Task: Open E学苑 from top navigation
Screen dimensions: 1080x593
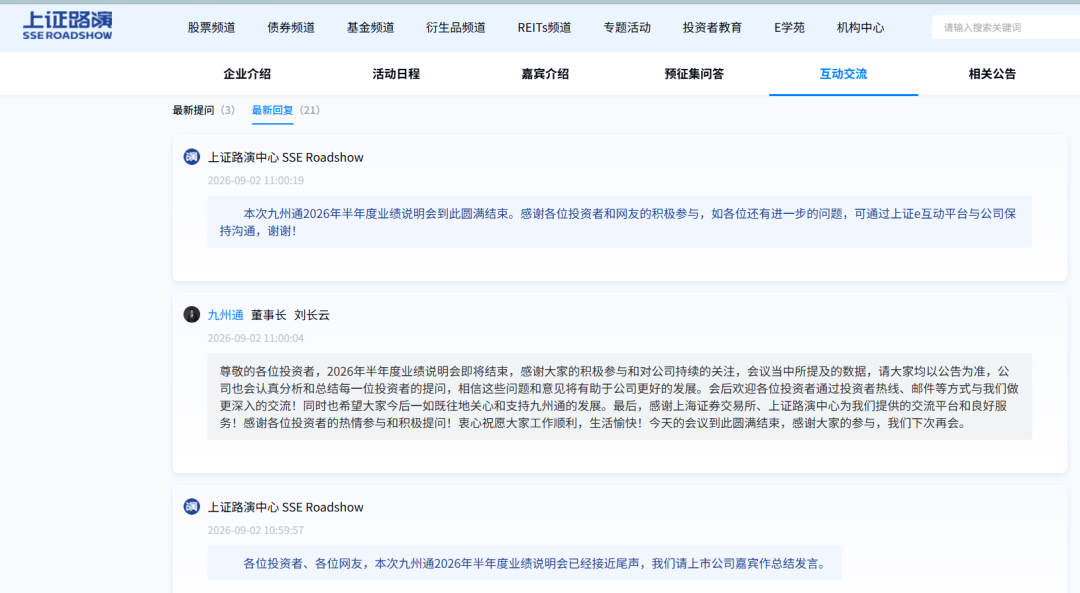Action: pyautogui.click(x=789, y=28)
